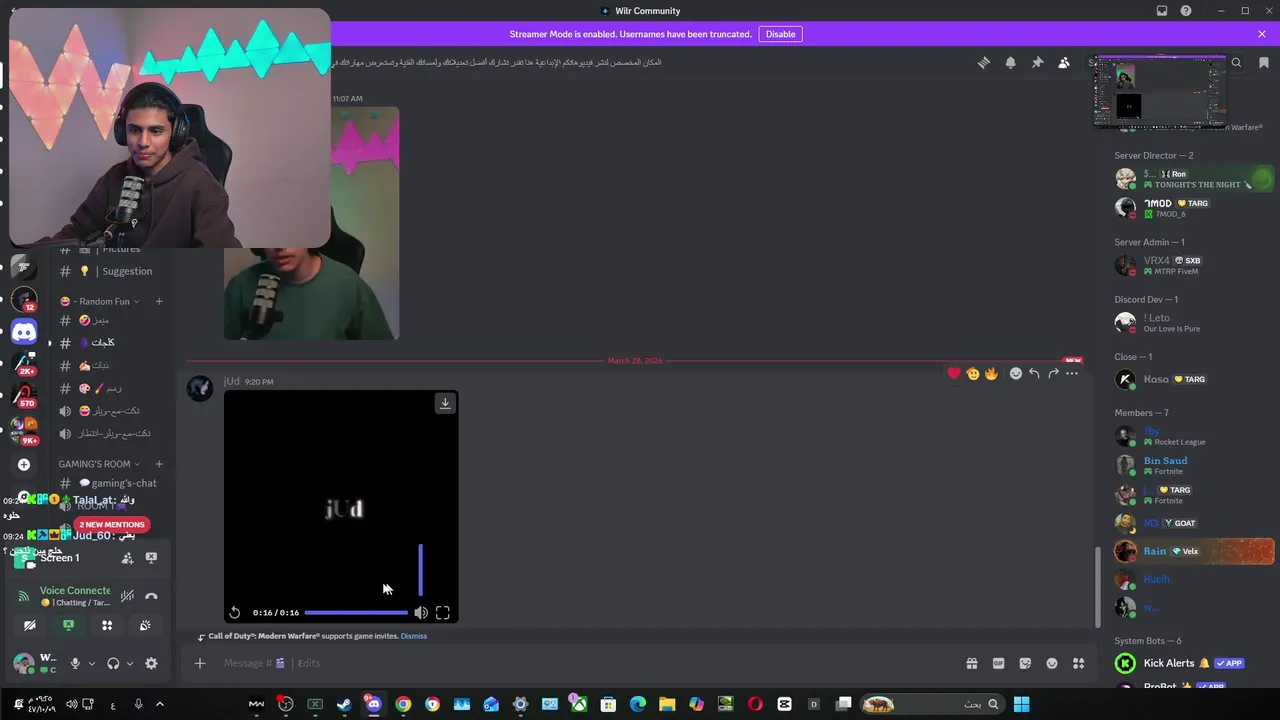
Task: Add a server with plus button
Action: (x=24, y=464)
